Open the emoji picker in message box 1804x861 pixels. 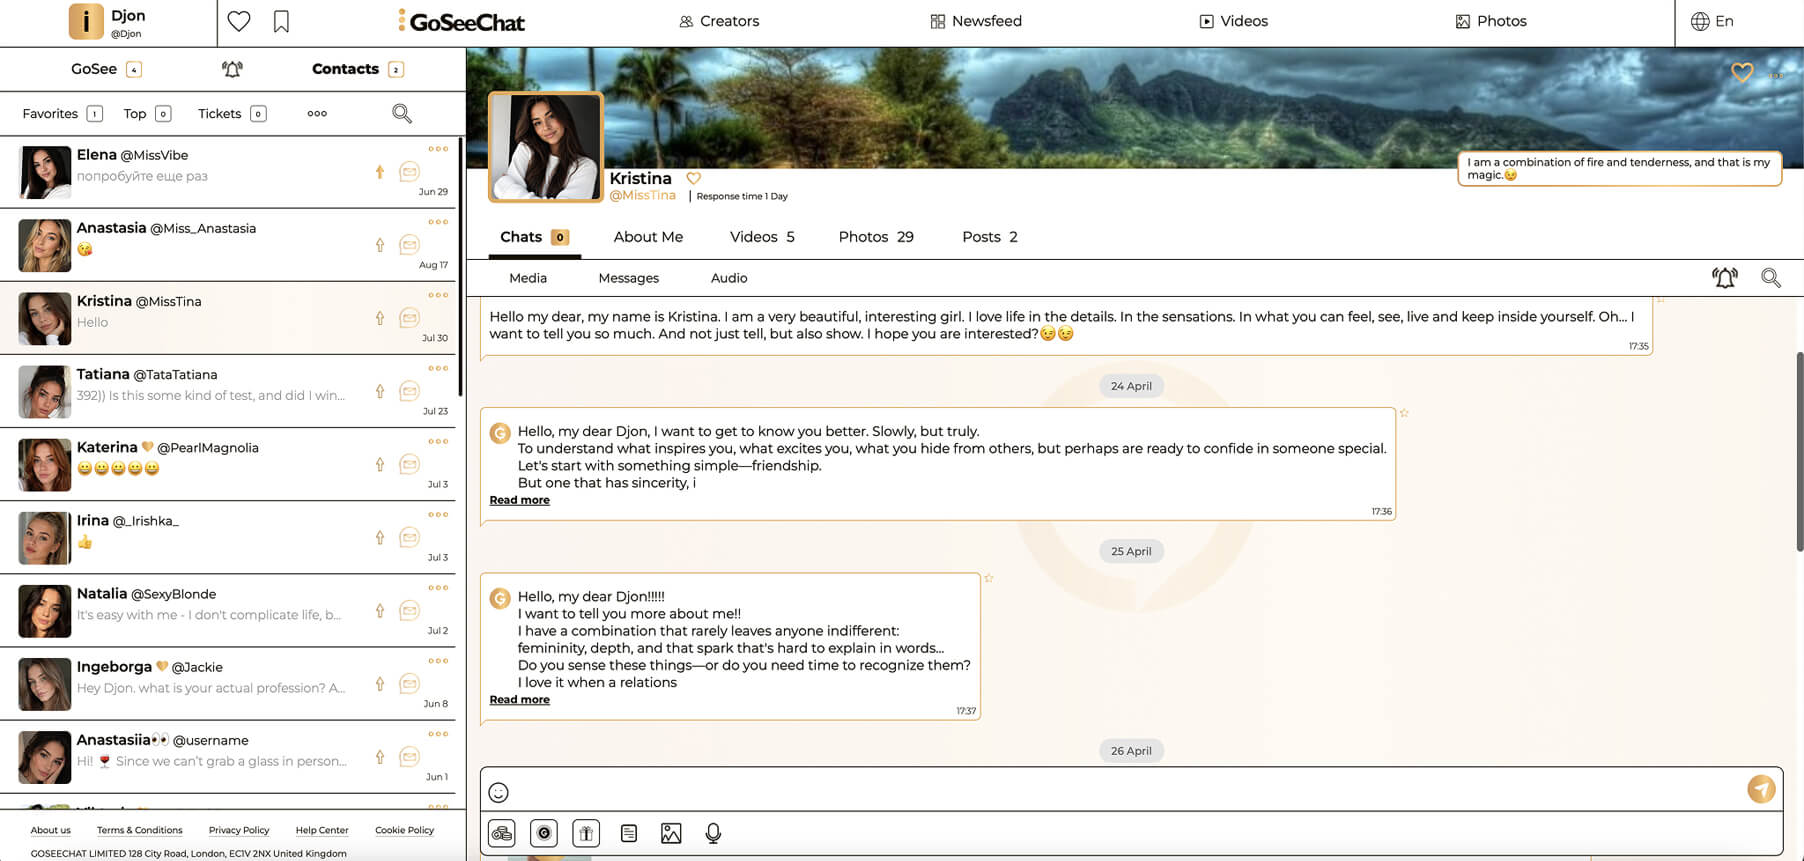498,793
